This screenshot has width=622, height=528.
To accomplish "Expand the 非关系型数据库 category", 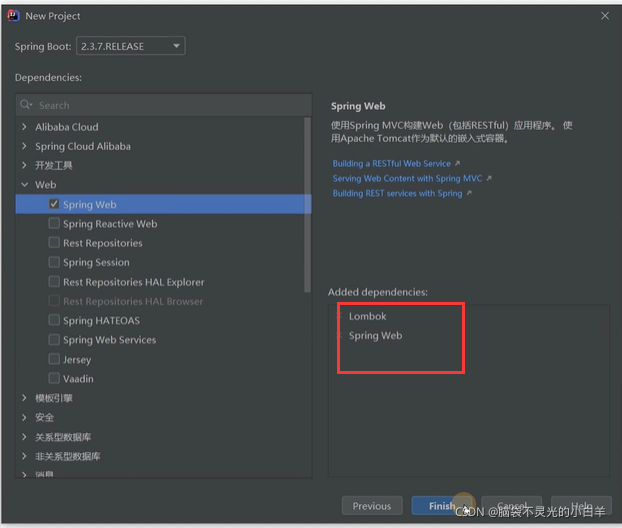I will [24, 456].
